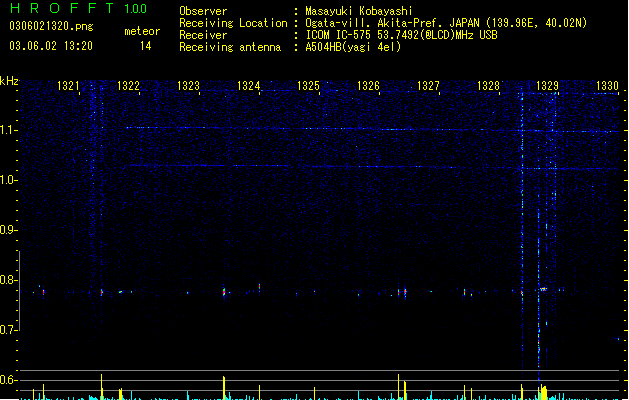Click the 1326 time marker
The height and width of the screenshot is (400, 629).
368,86
